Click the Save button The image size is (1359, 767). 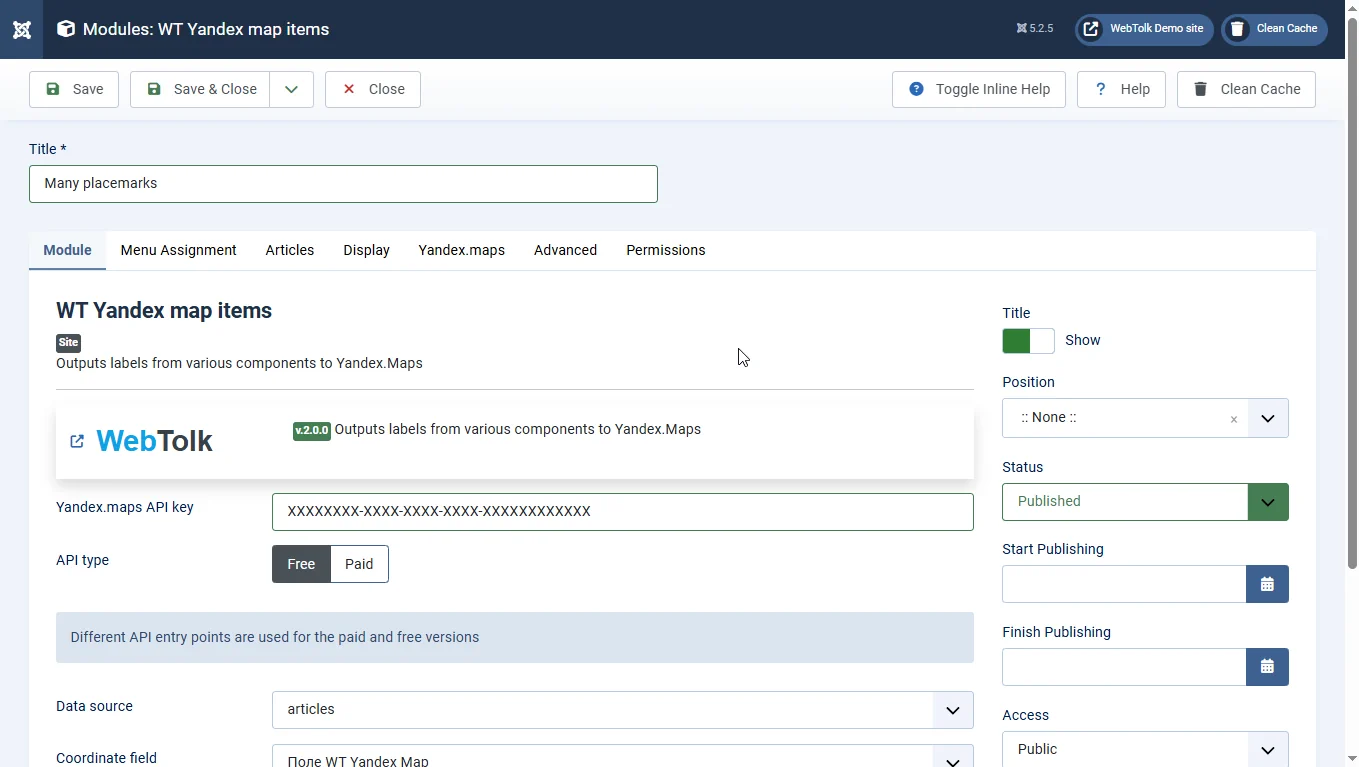(x=74, y=89)
